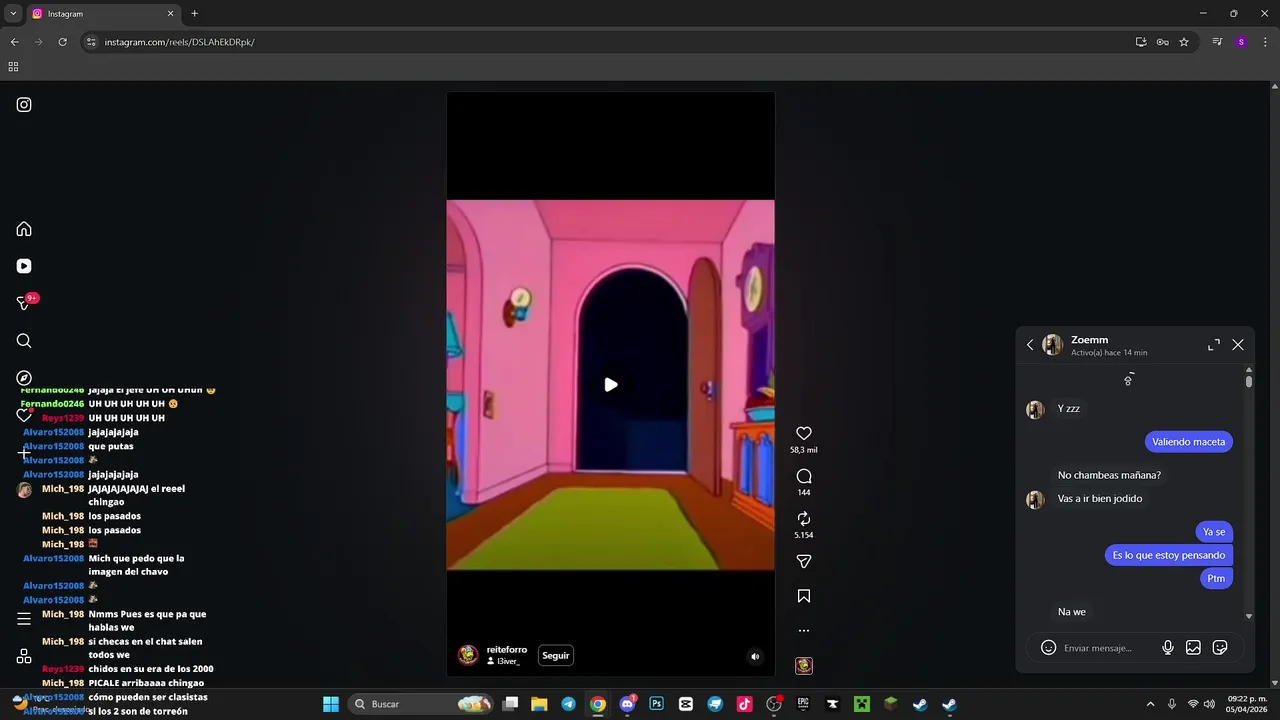Select the Instagram browser tab
The image size is (1280, 720).
pyautogui.click(x=103, y=14)
